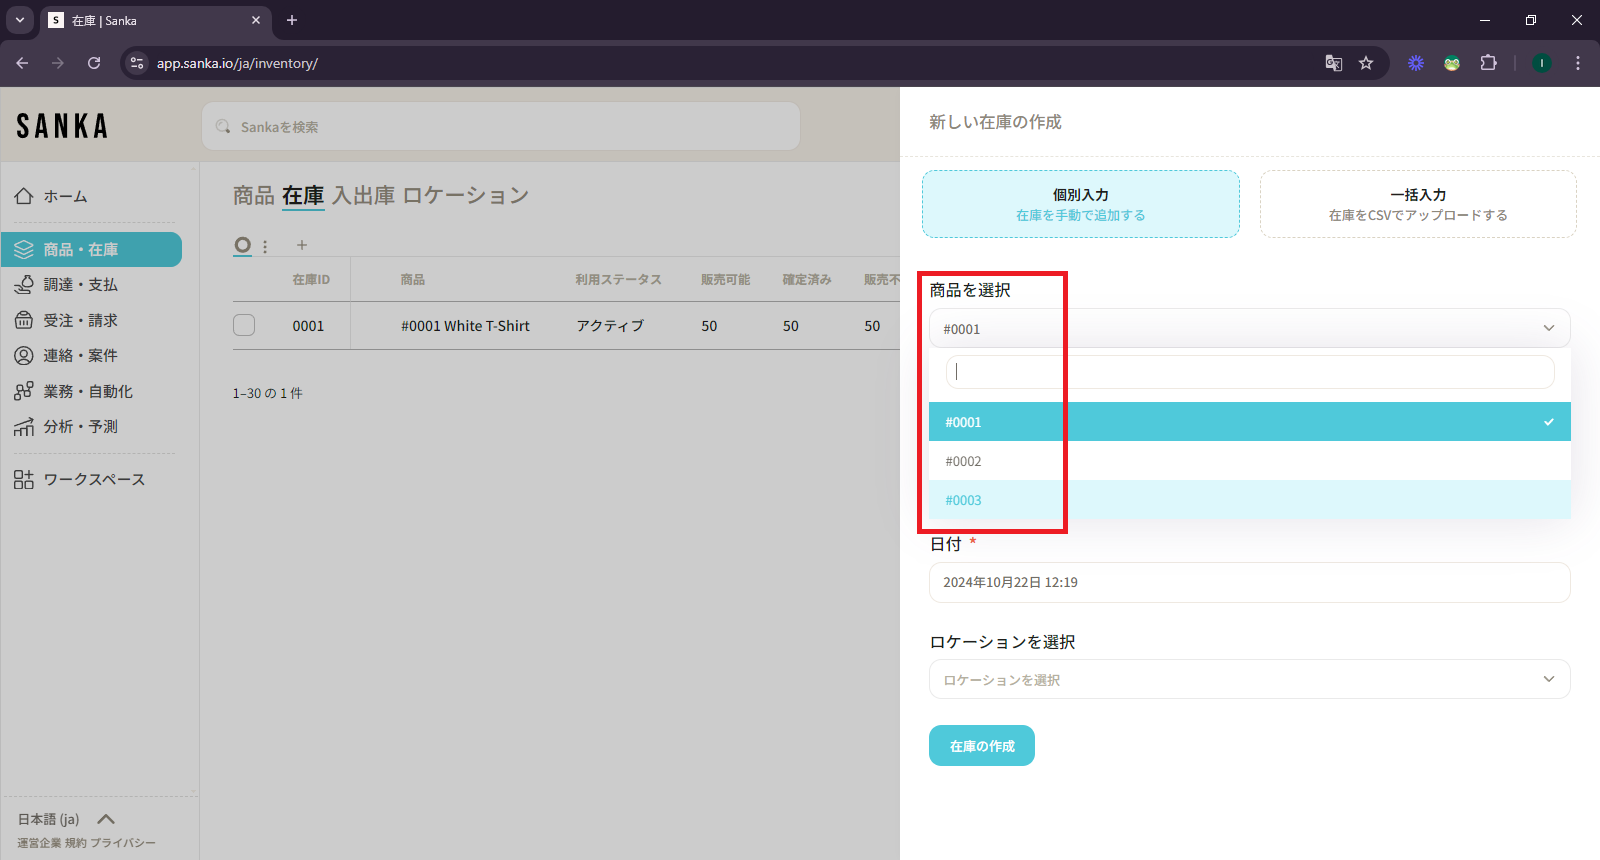The width and height of the screenshot is (1600, 860).
Task: Bookmark this page with star icon
Action: pos(1366,63)
